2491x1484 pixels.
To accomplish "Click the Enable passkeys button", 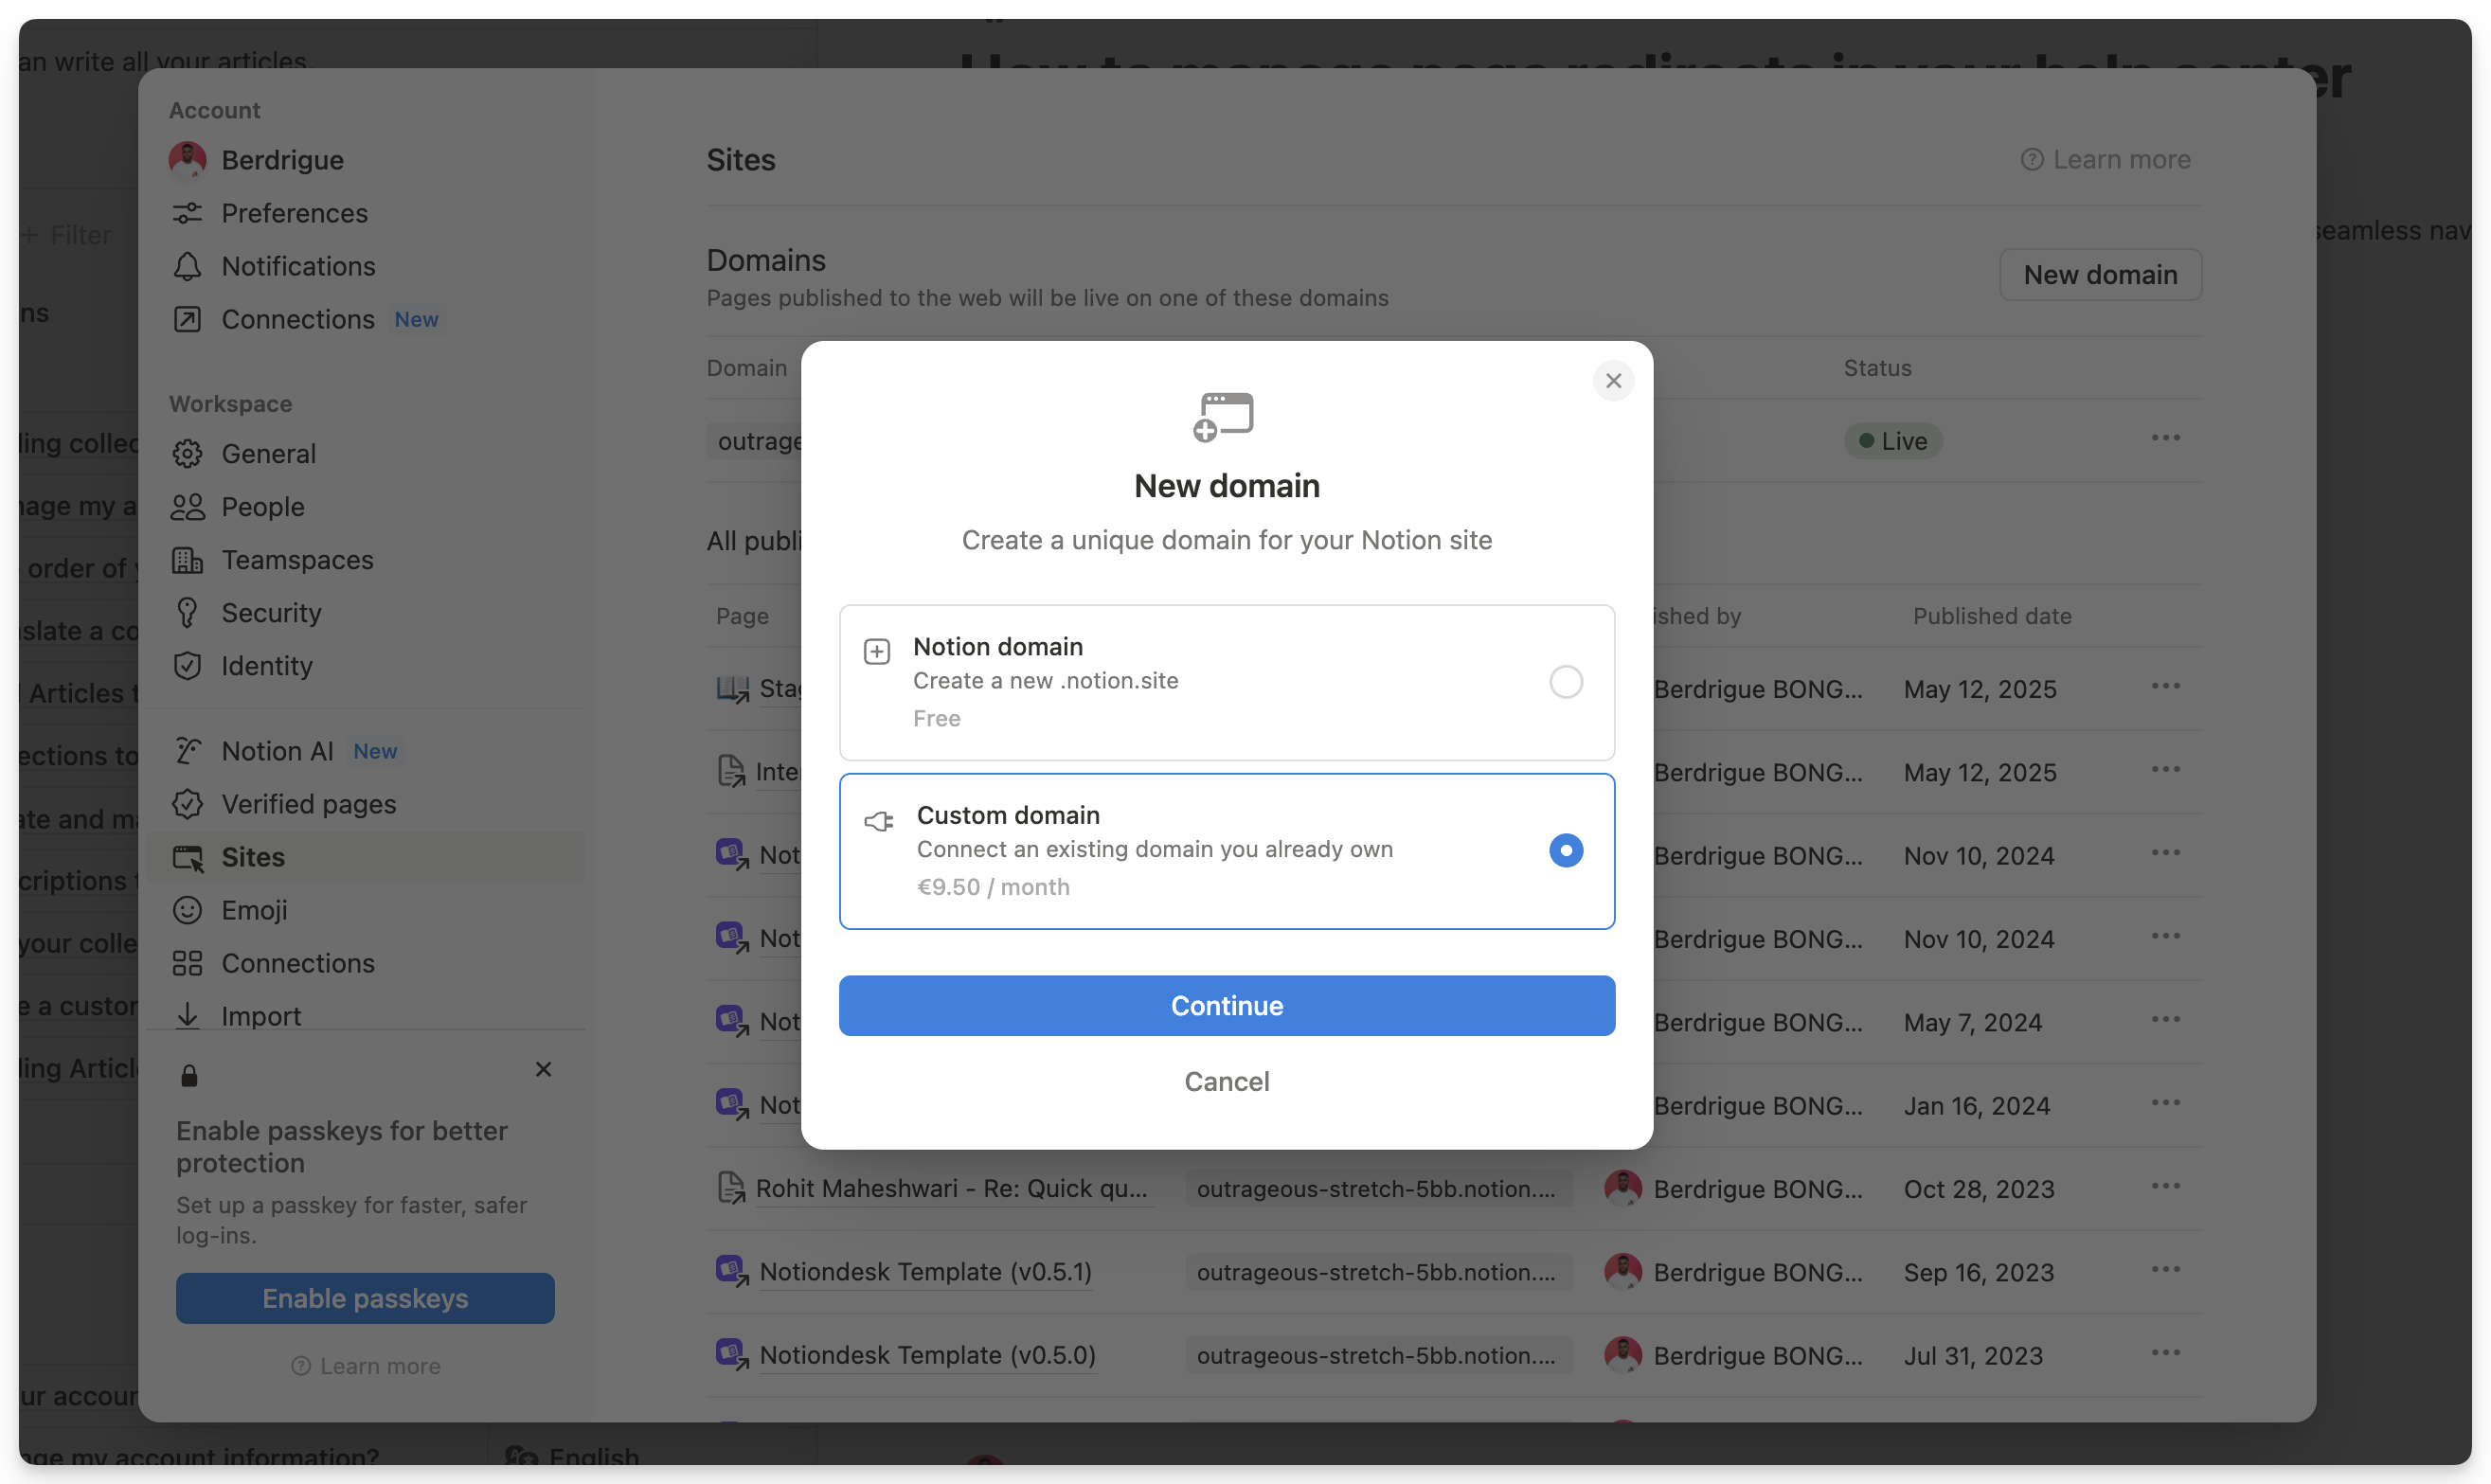I will point(365,1298).
